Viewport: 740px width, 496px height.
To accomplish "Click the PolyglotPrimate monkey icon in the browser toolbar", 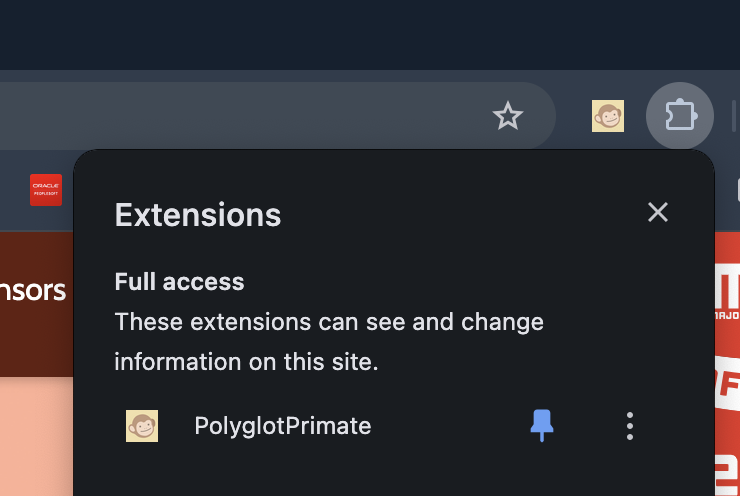I will pyautogui.click(x=608, y=116).
